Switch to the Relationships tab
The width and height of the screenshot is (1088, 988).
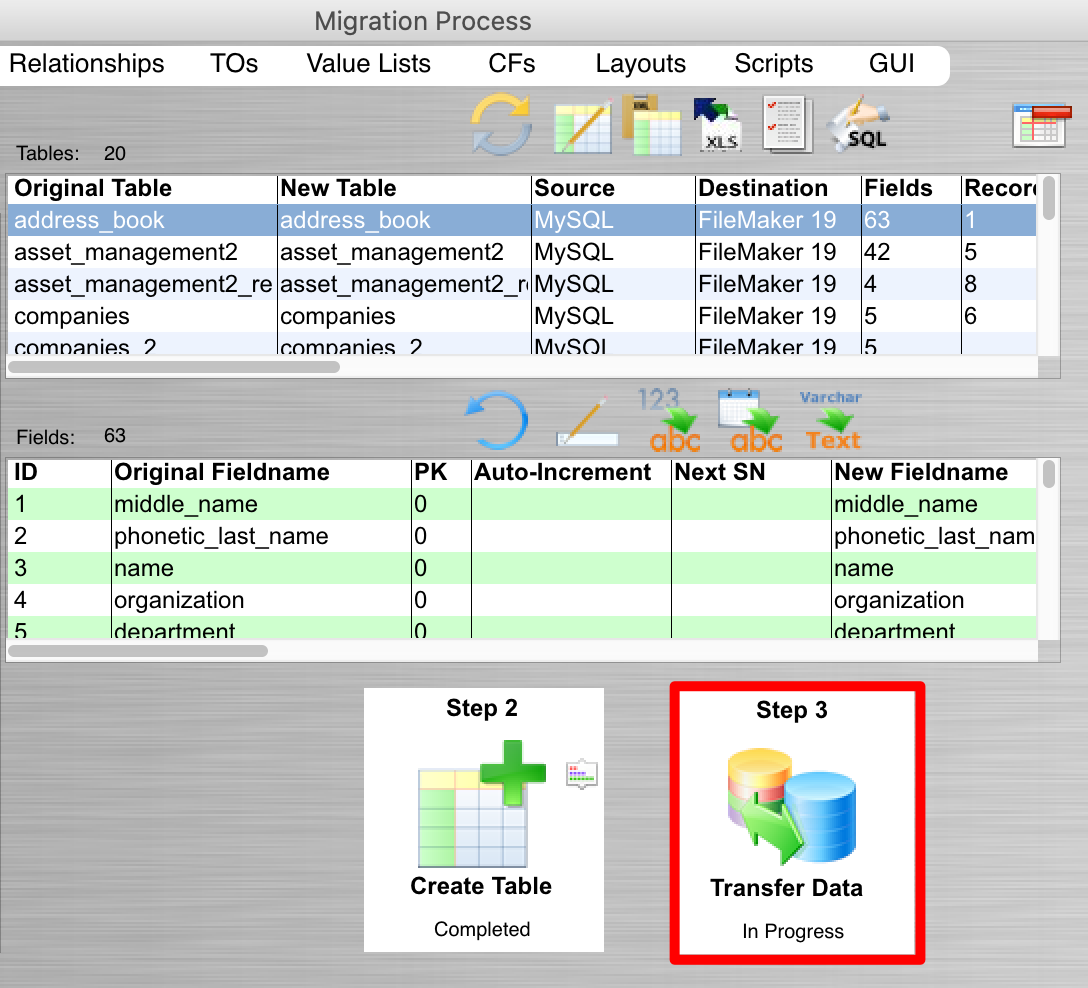coord(87,64)
